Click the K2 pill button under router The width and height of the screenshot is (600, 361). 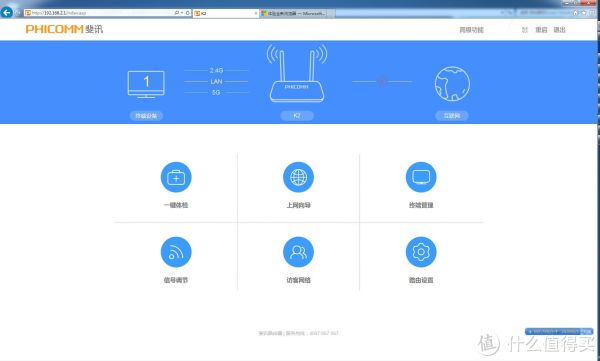tap(297, 116)
